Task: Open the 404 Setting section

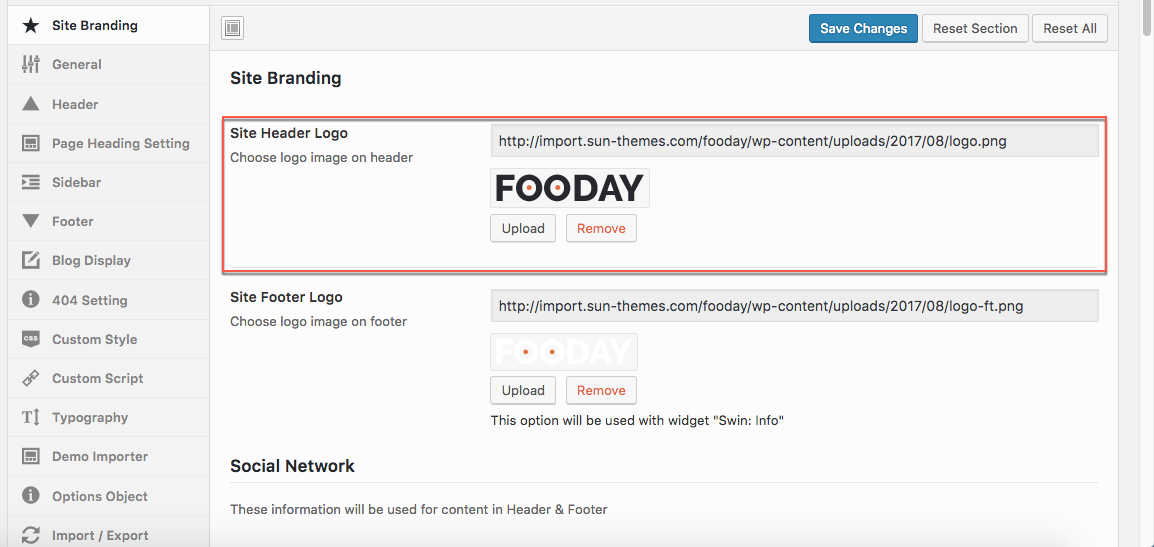Action: pos(108,300)
